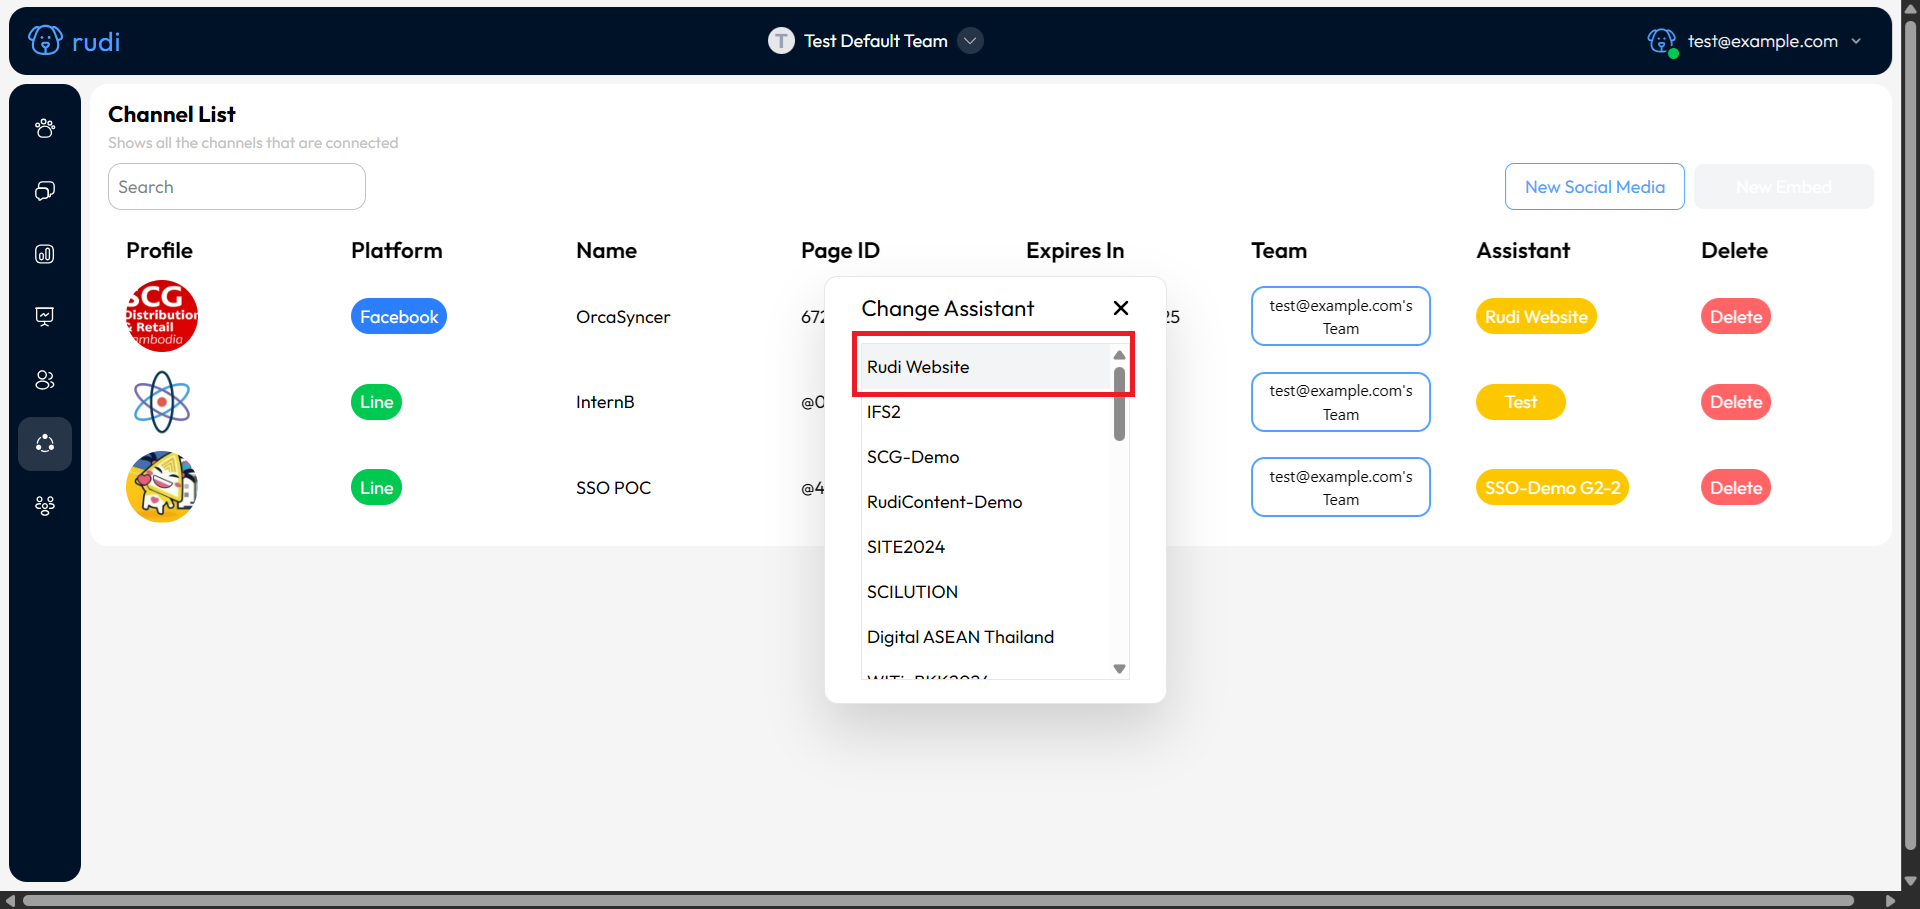Open the chat bubbles sidebar icon
Viewport: 1920px width, 909px height.
pos(45,191)
